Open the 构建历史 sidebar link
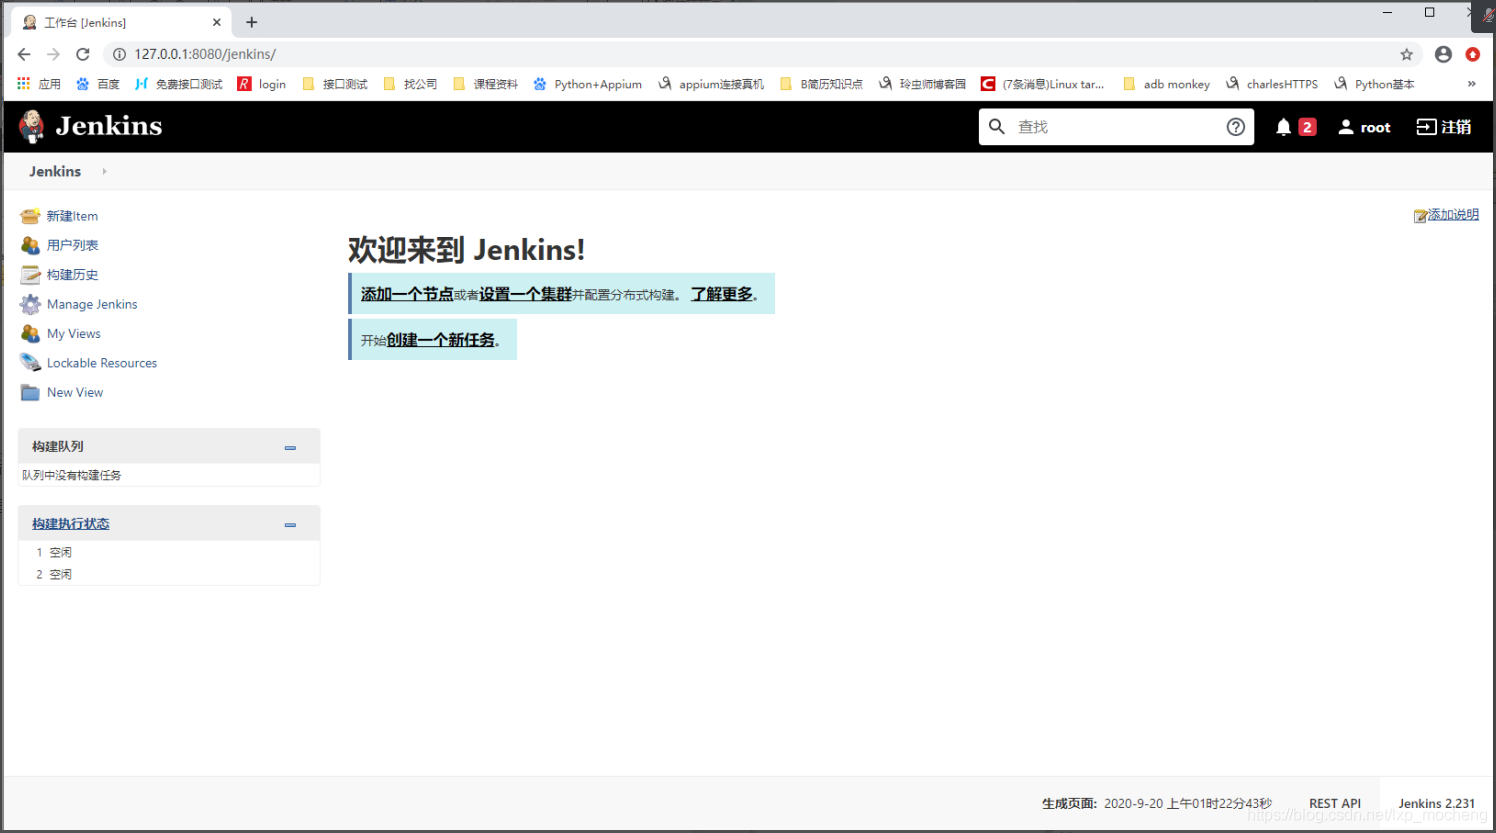The image size is (1496, 833). pos(72,275)
